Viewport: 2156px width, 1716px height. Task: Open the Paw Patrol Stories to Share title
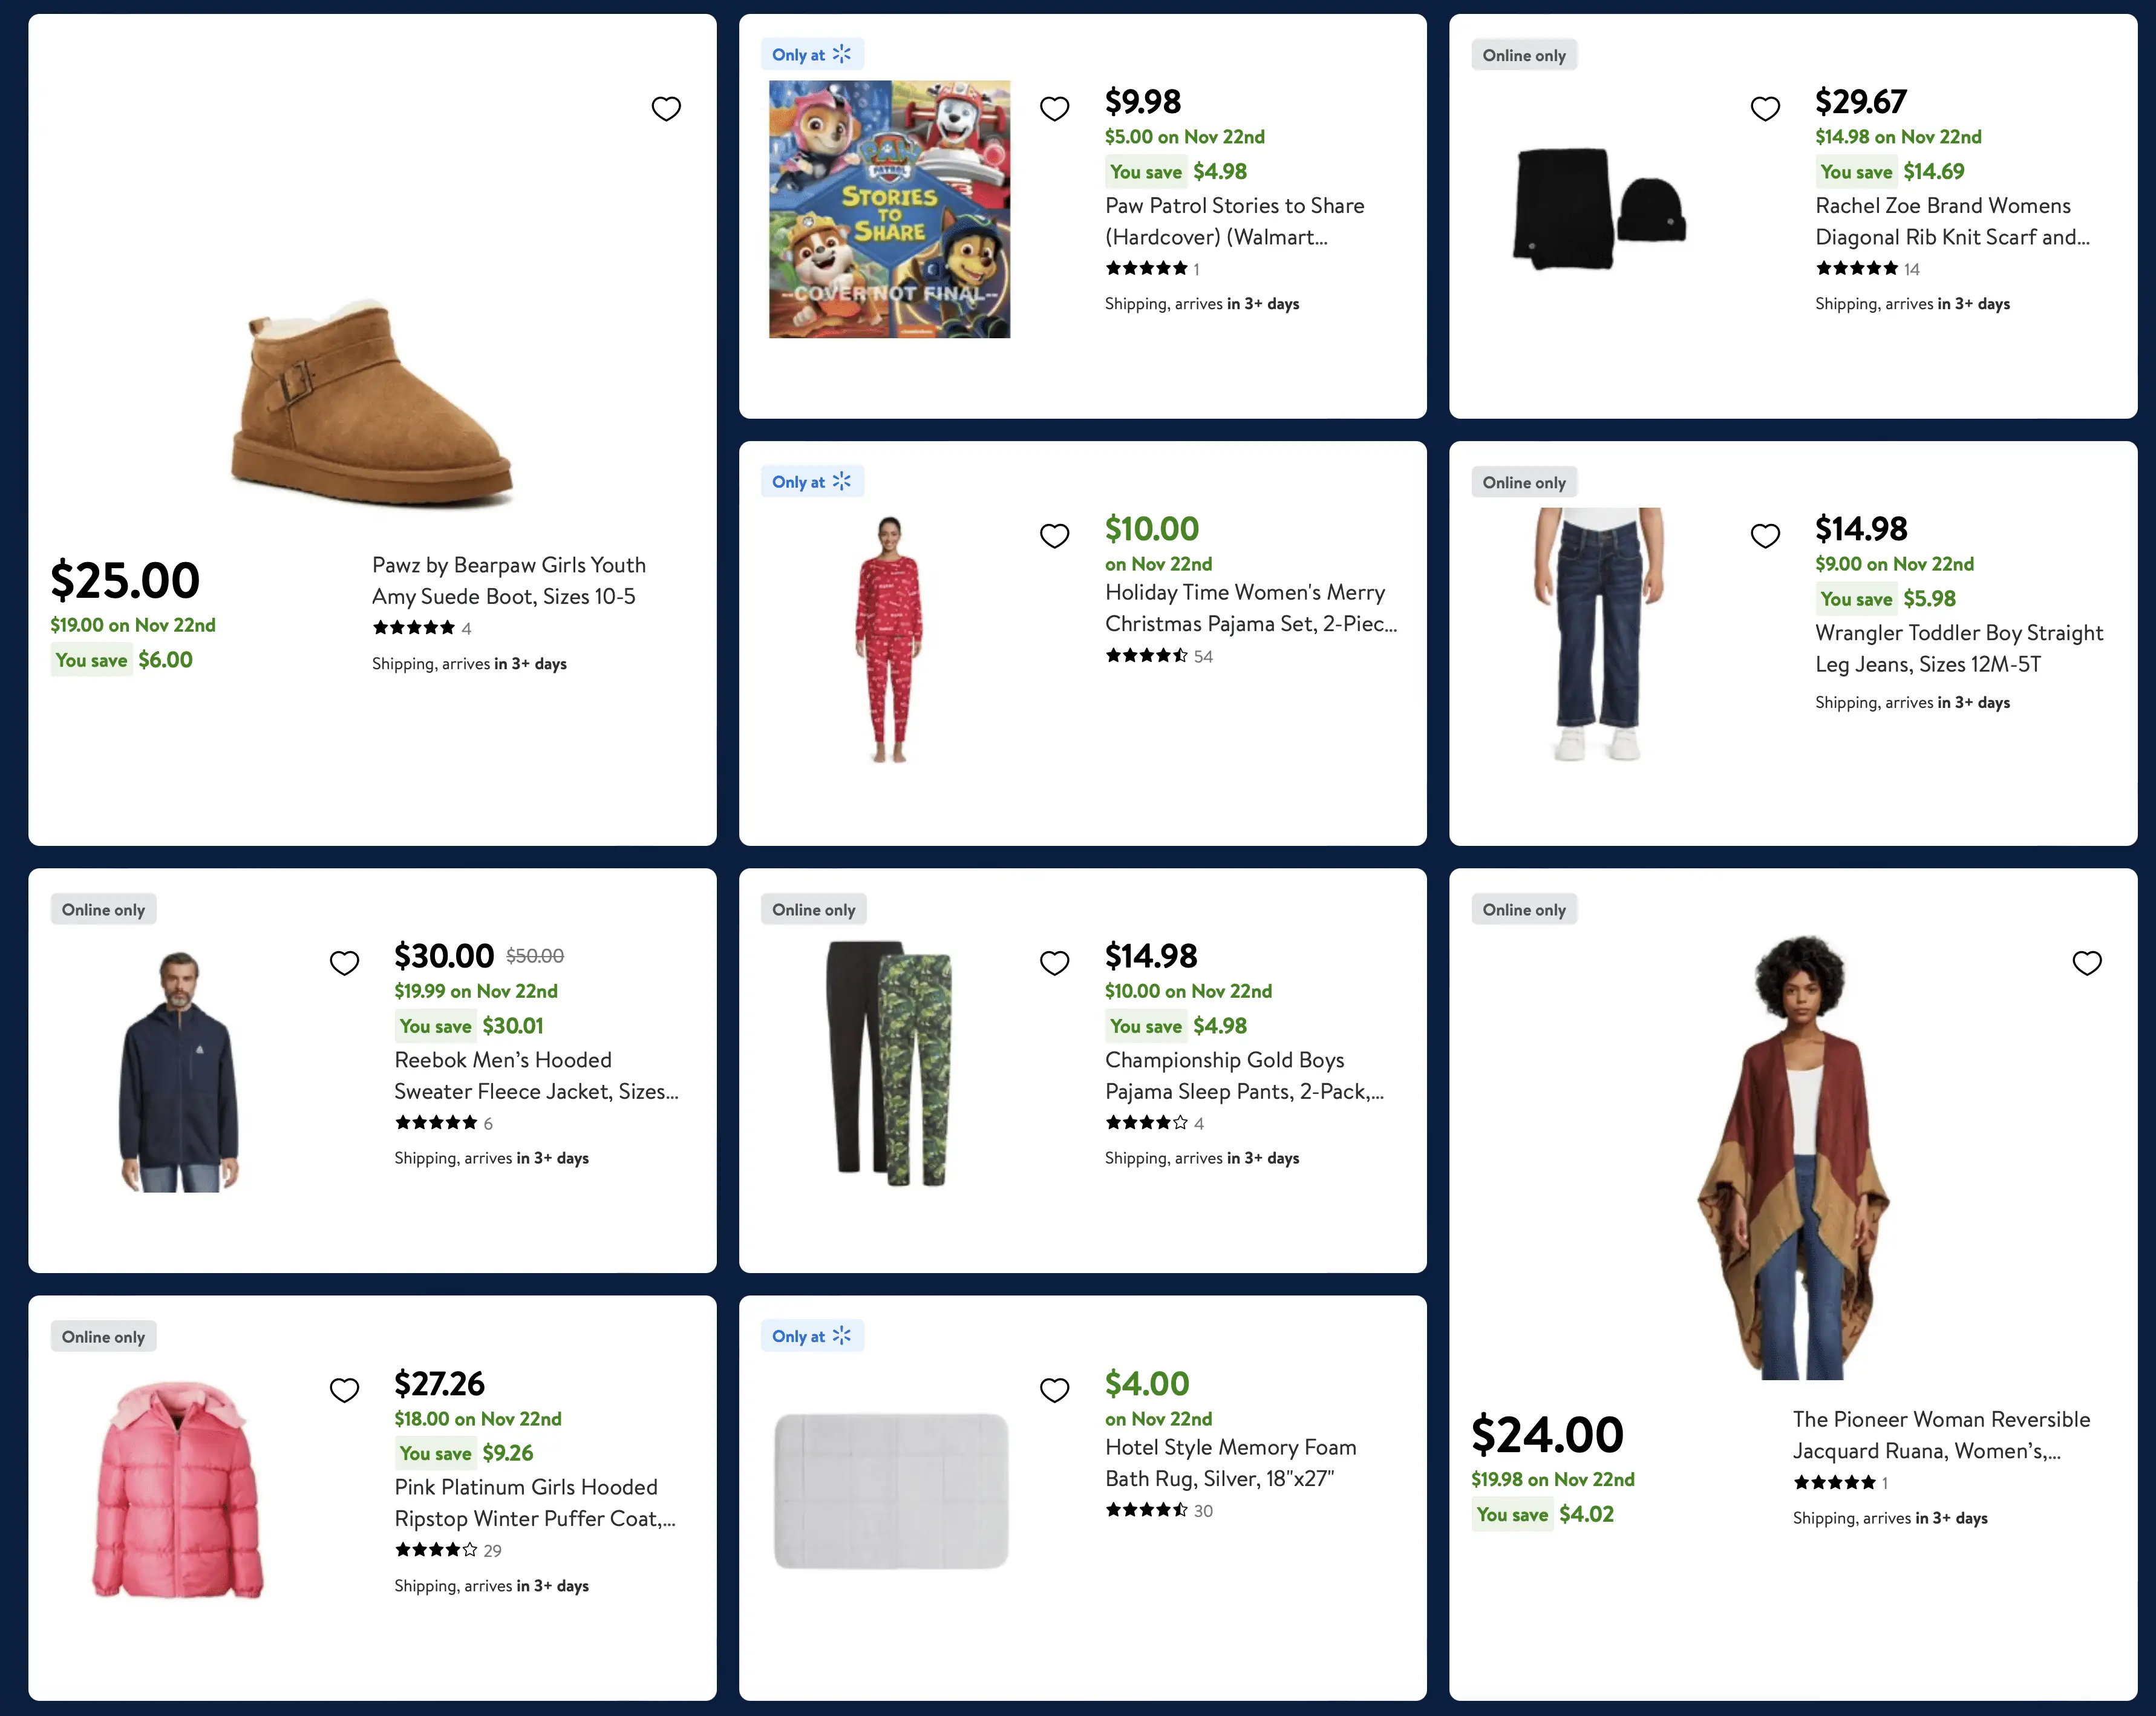coord(1233,221)
